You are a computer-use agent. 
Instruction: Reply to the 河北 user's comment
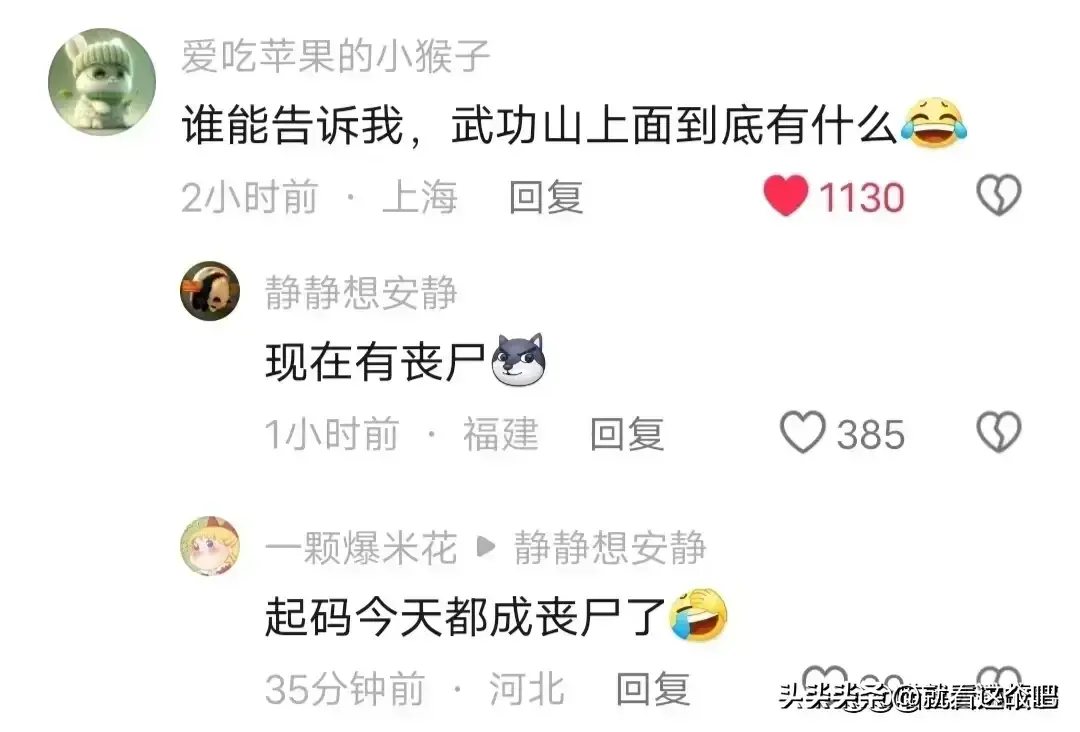(652, 689)
